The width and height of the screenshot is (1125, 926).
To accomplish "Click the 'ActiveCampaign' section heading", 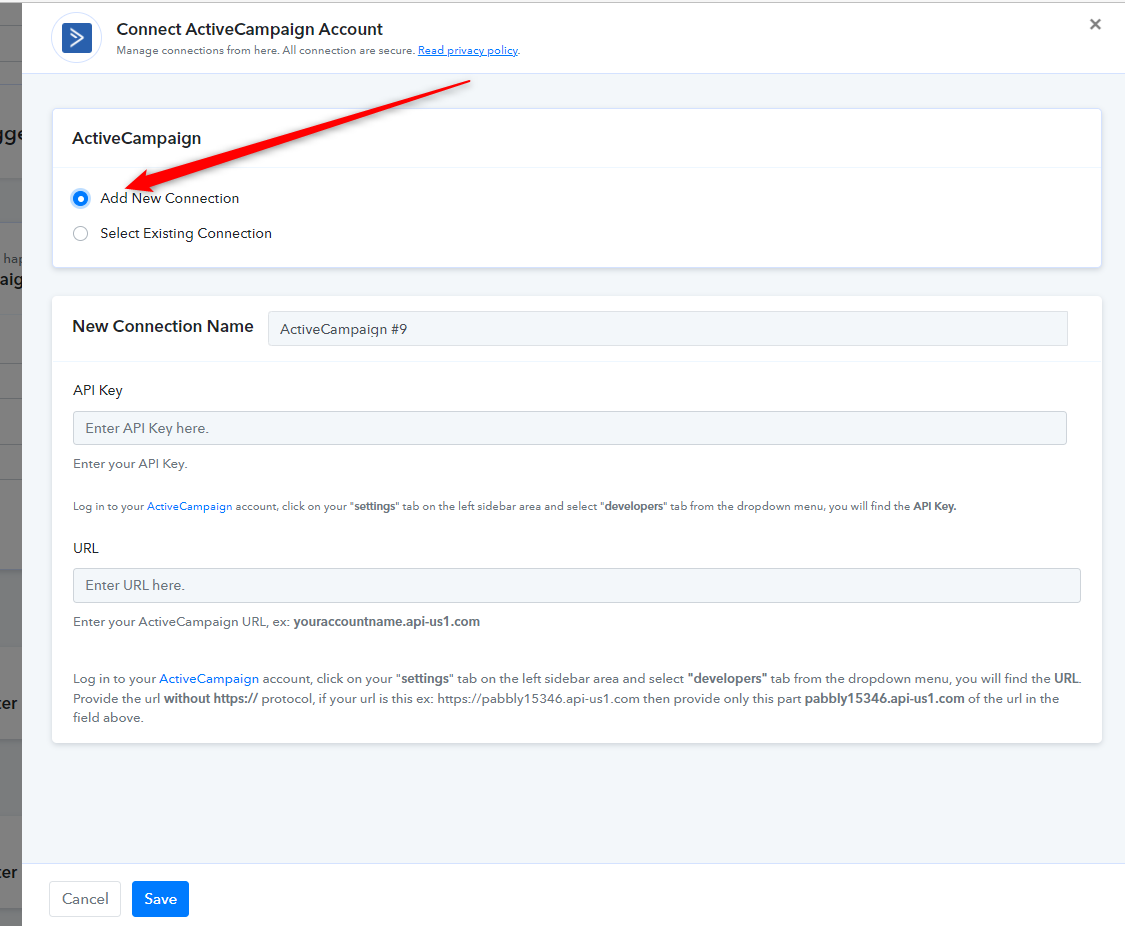I will (x=136, y=138).
